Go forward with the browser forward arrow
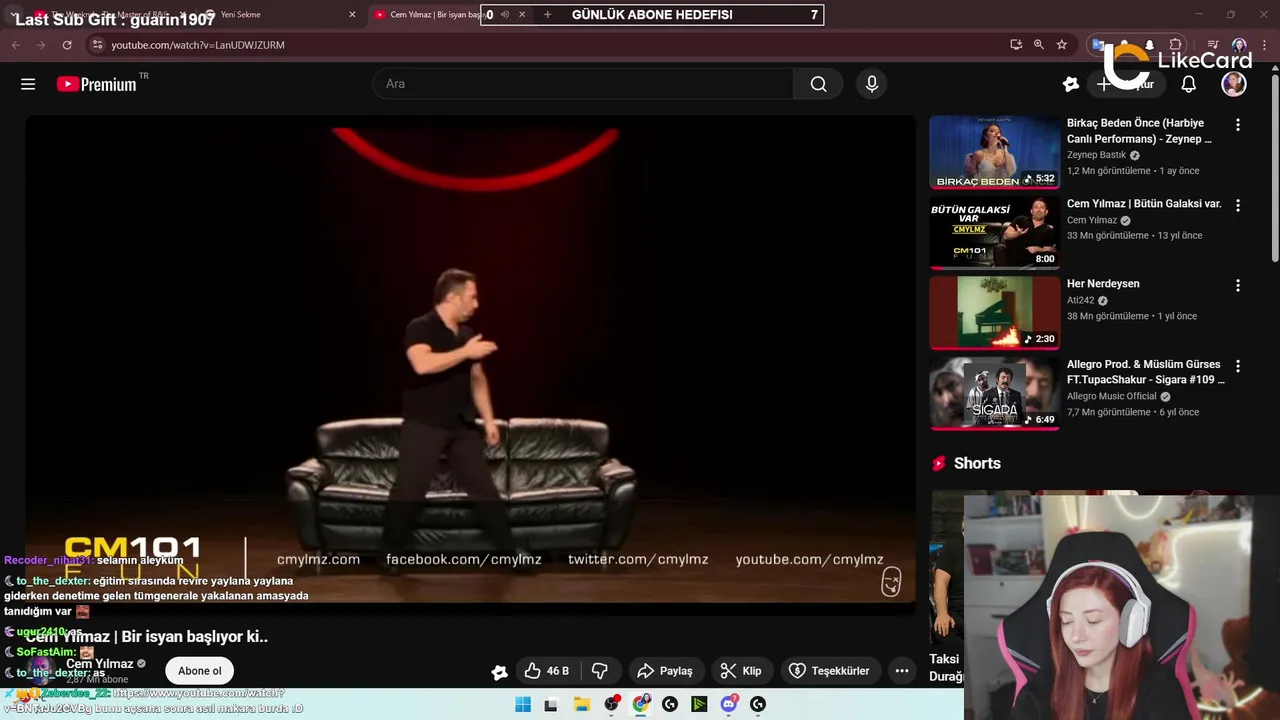Viewport: 1280px width, 720px height. click(x=41, y=45)
